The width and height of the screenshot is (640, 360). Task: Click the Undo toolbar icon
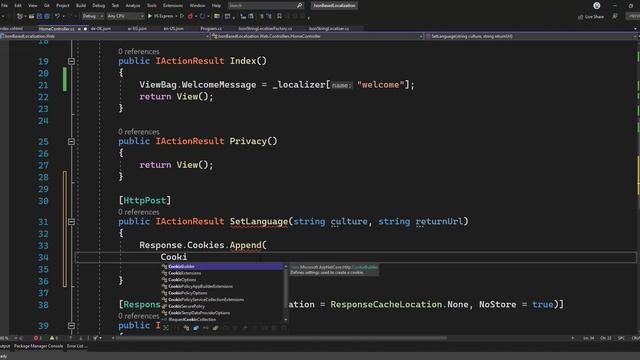(x=58, y=16)
